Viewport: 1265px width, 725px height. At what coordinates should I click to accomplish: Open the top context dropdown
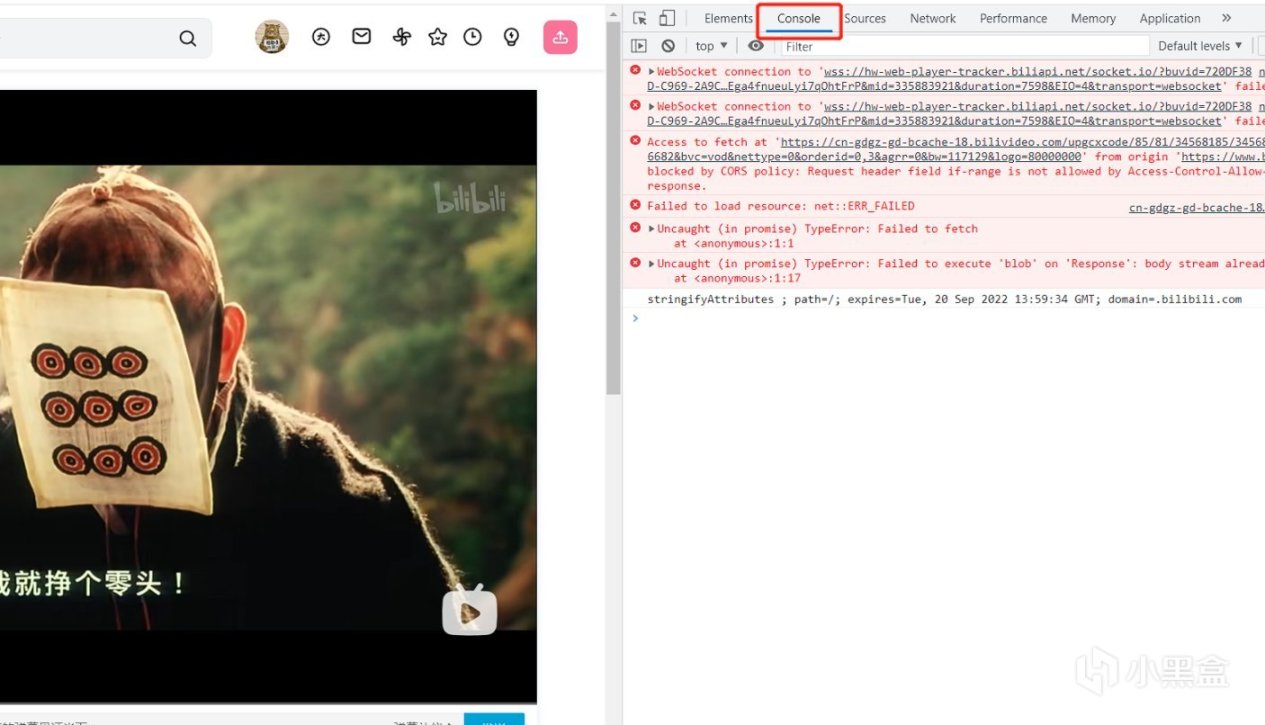click(711, 46)
